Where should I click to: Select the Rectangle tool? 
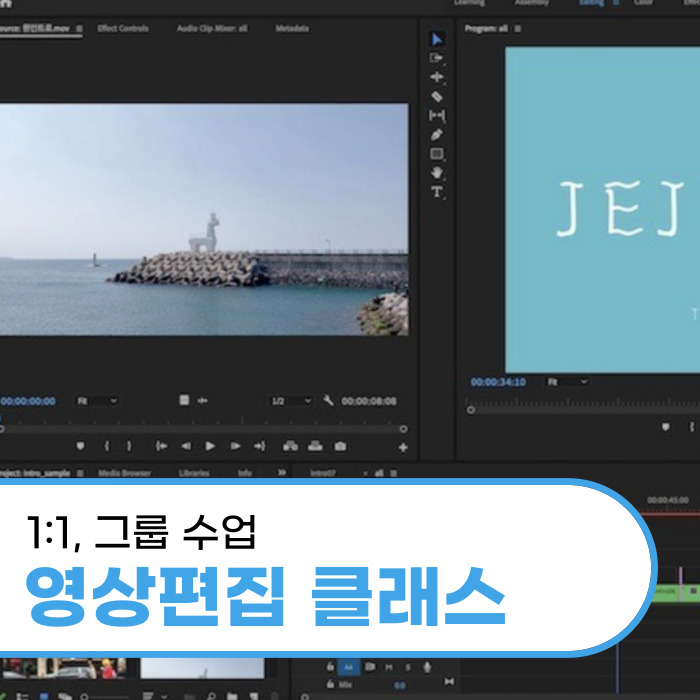coord(437,154)
